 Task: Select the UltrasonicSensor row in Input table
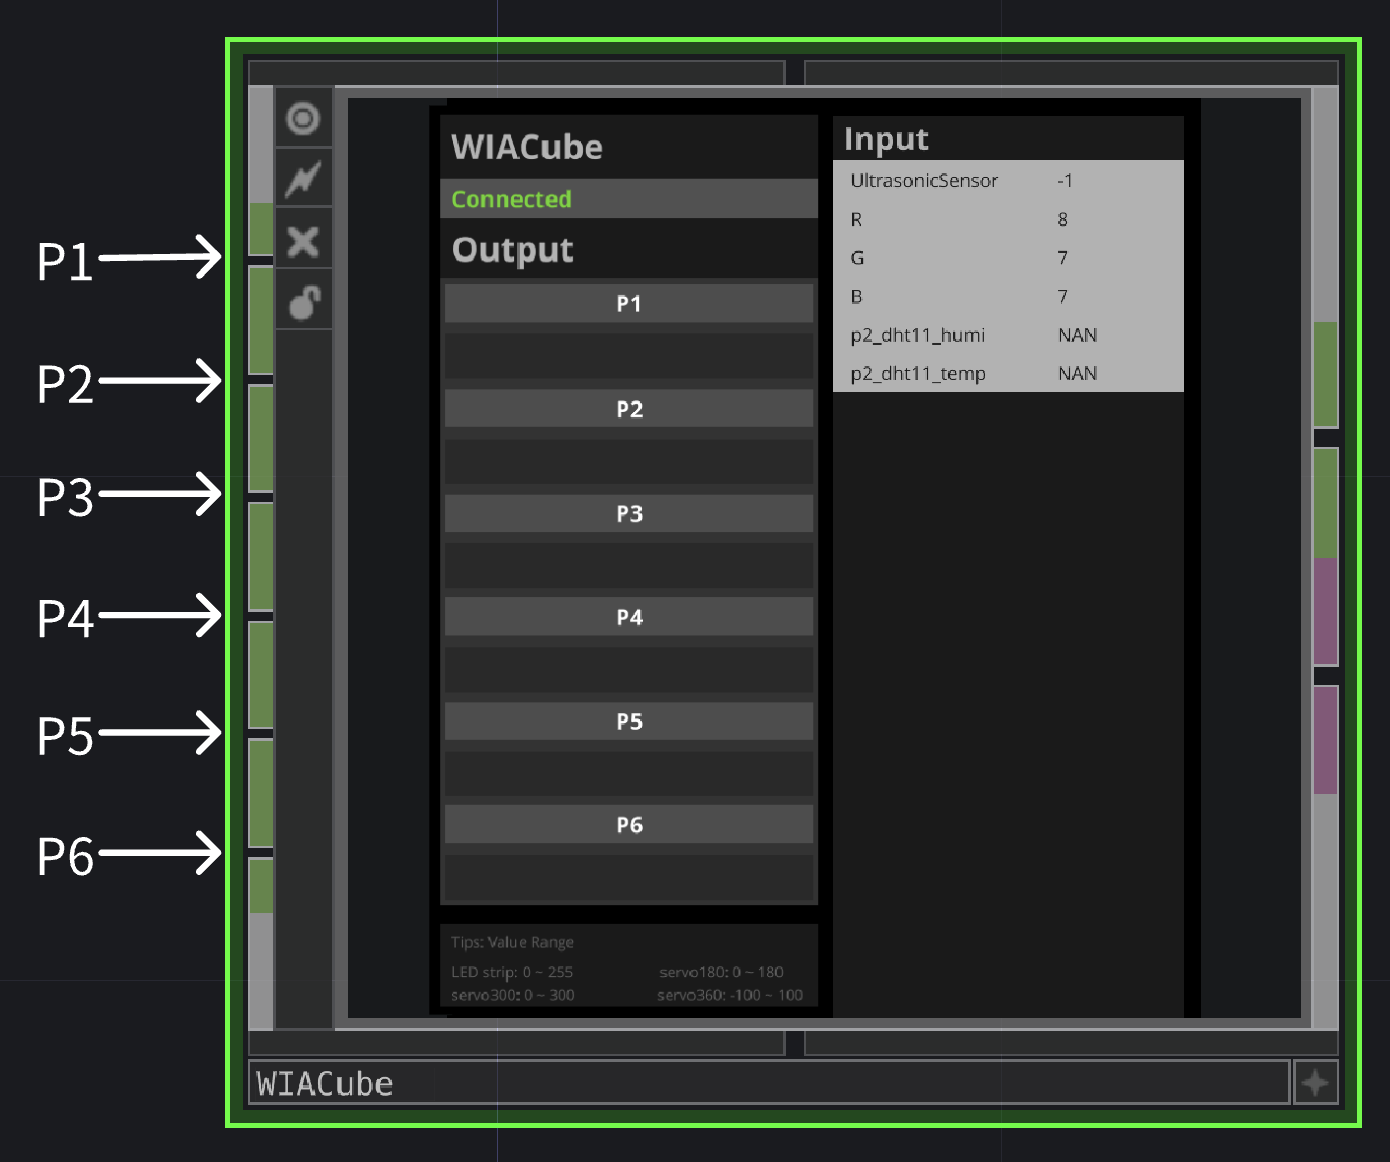(x=1008, y=181)
